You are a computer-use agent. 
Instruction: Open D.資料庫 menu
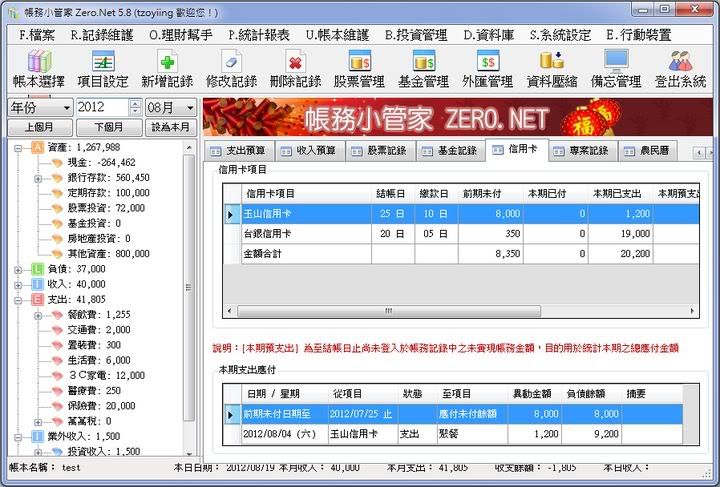click(x=489, y=35)
